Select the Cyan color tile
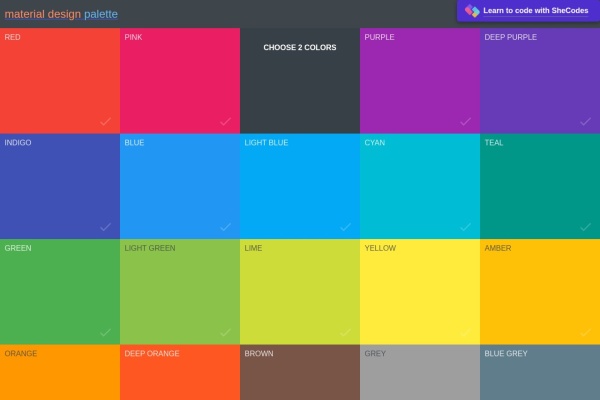Viewport: 600px width, 400px height. click(420, 186)
